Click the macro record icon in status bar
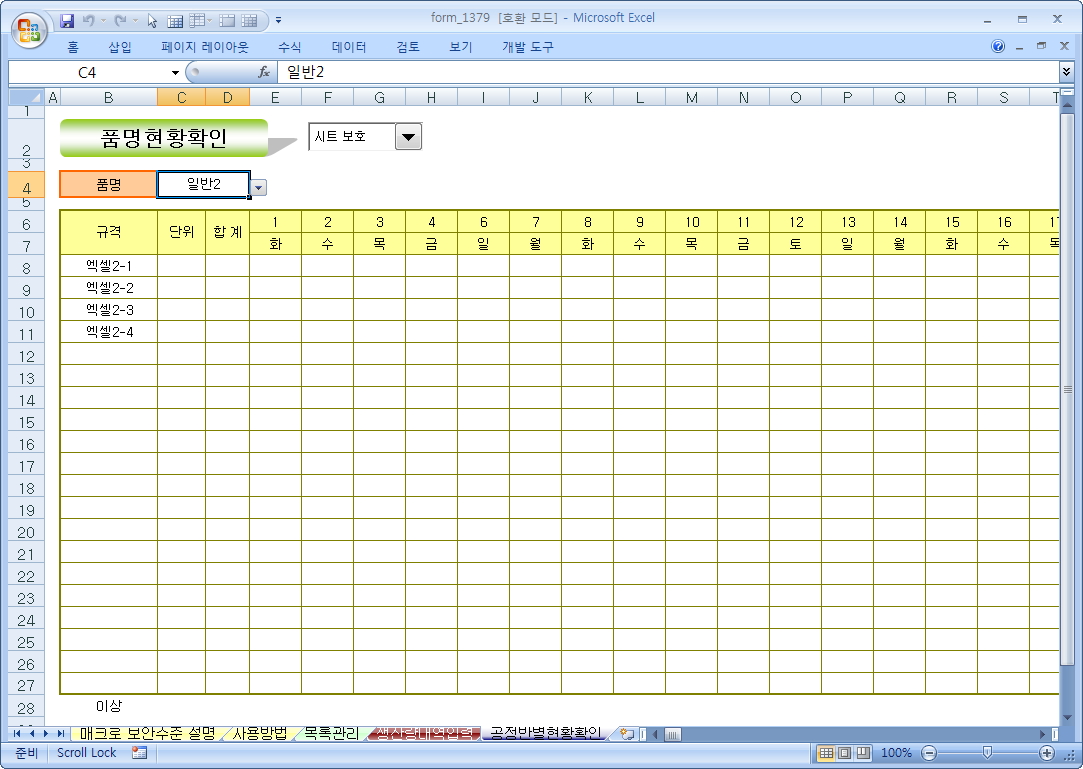Image resolution: width=1083 pixels, height=769 pixels. [x=139, y=753]
